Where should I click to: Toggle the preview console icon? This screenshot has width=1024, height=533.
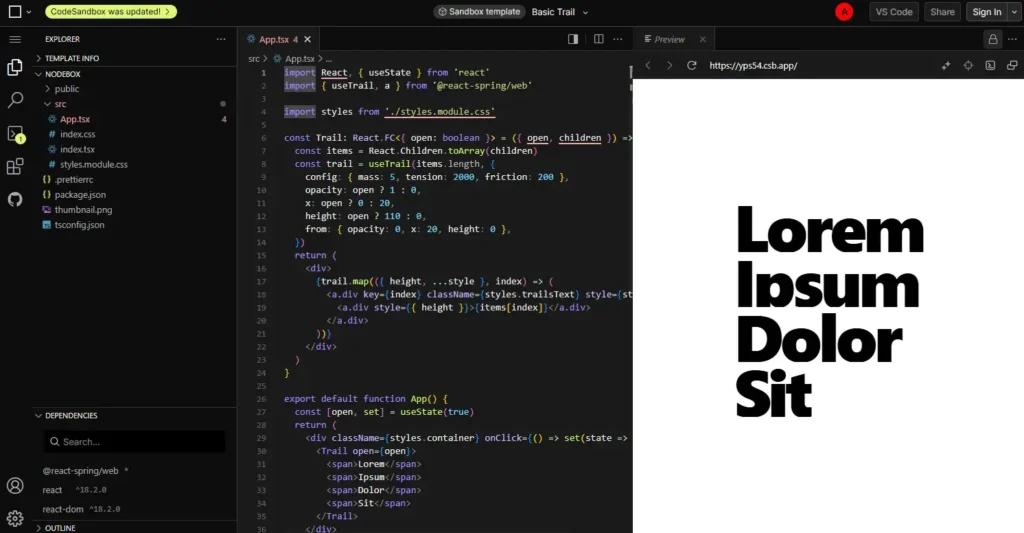click(x=990, y=65)
